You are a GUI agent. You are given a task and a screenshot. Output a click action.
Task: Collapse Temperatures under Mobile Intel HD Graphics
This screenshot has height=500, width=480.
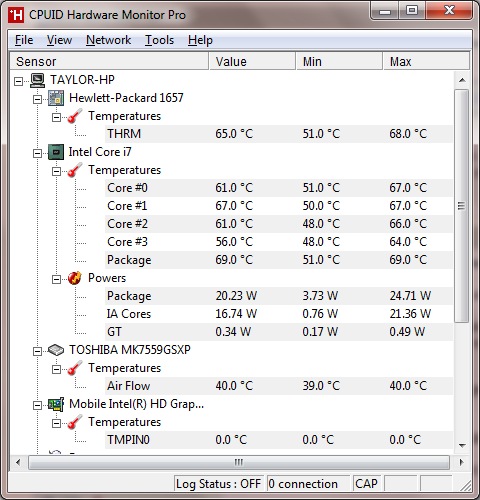click(57, 423)
